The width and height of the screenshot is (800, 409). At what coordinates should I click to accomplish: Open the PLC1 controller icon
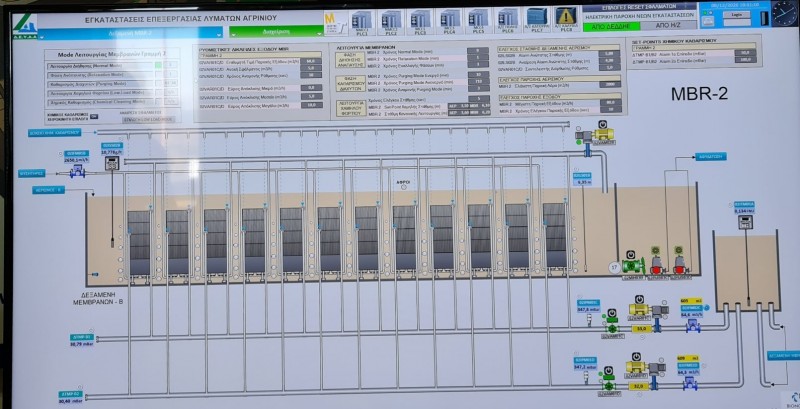361,17
